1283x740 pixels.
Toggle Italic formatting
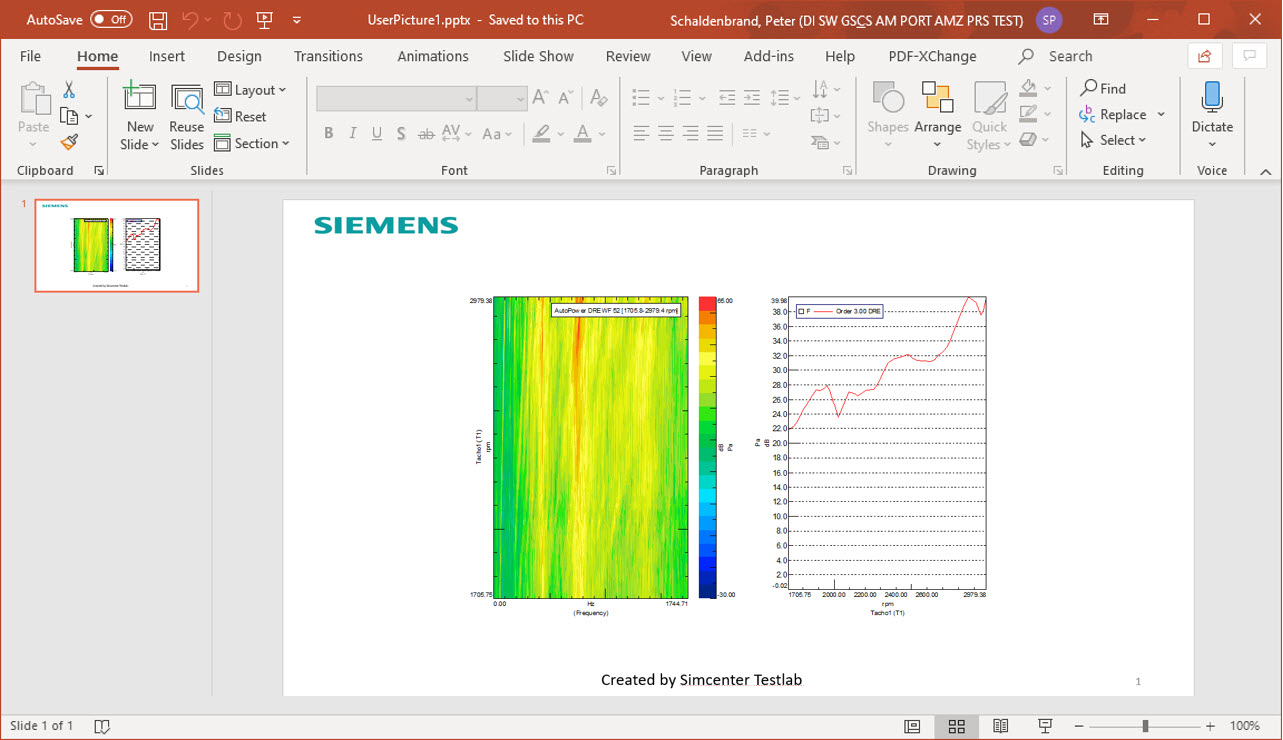coord(352,134)
